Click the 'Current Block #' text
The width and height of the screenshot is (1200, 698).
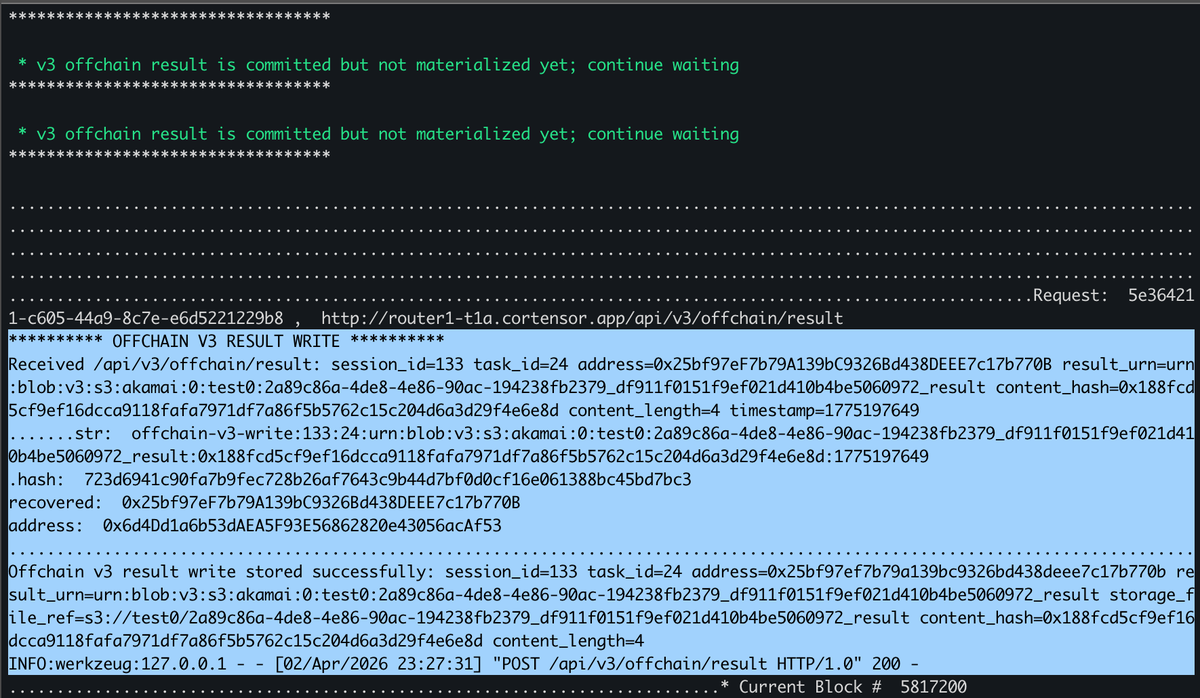(808, 687)
